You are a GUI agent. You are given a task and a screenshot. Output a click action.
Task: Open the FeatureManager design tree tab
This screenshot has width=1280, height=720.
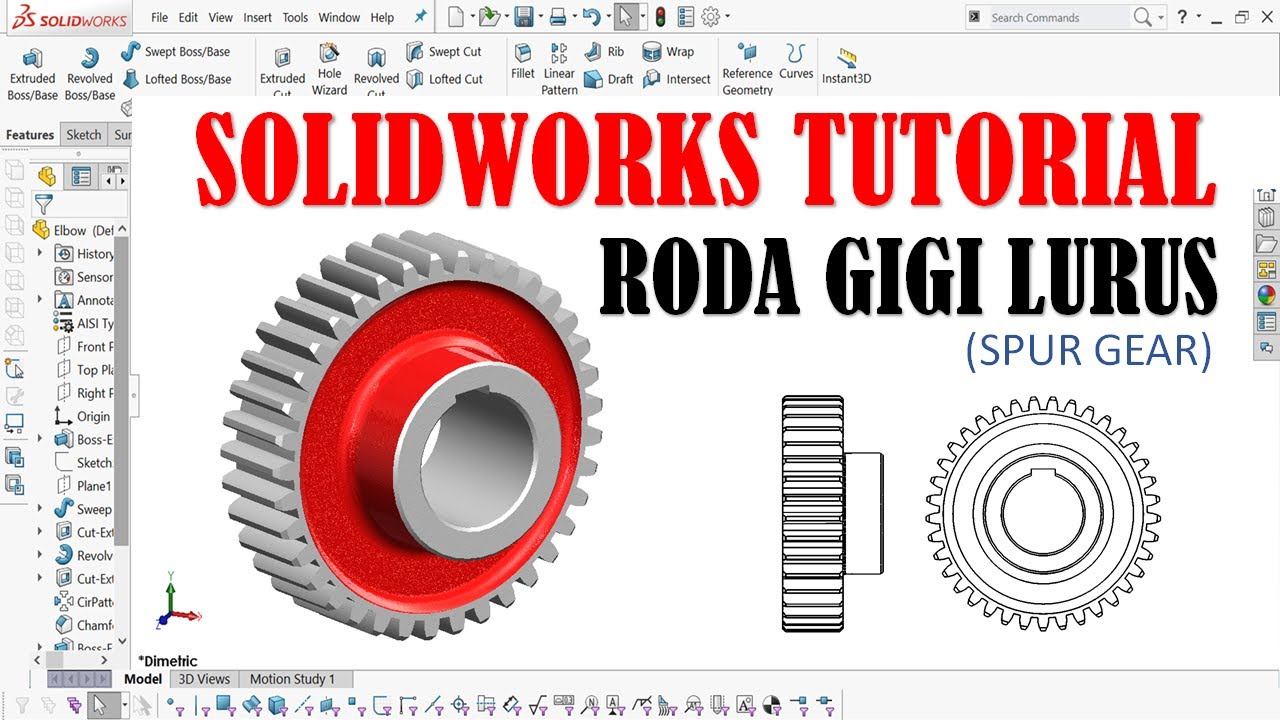pos(46,177)
